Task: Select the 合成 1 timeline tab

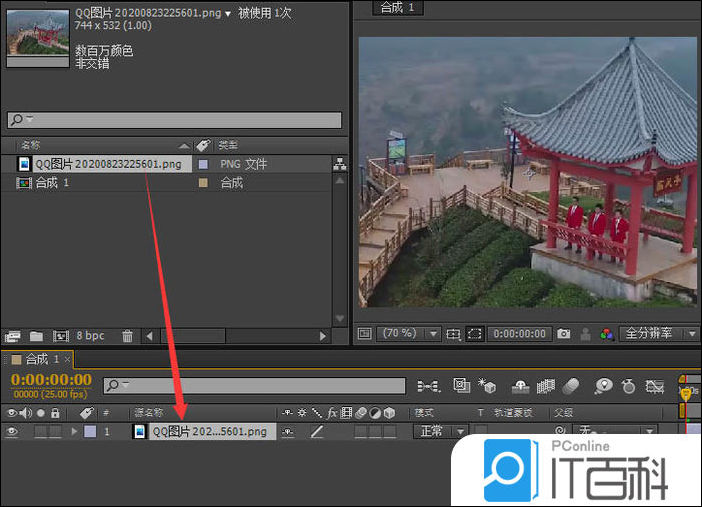Action: (x=36, y=359)
